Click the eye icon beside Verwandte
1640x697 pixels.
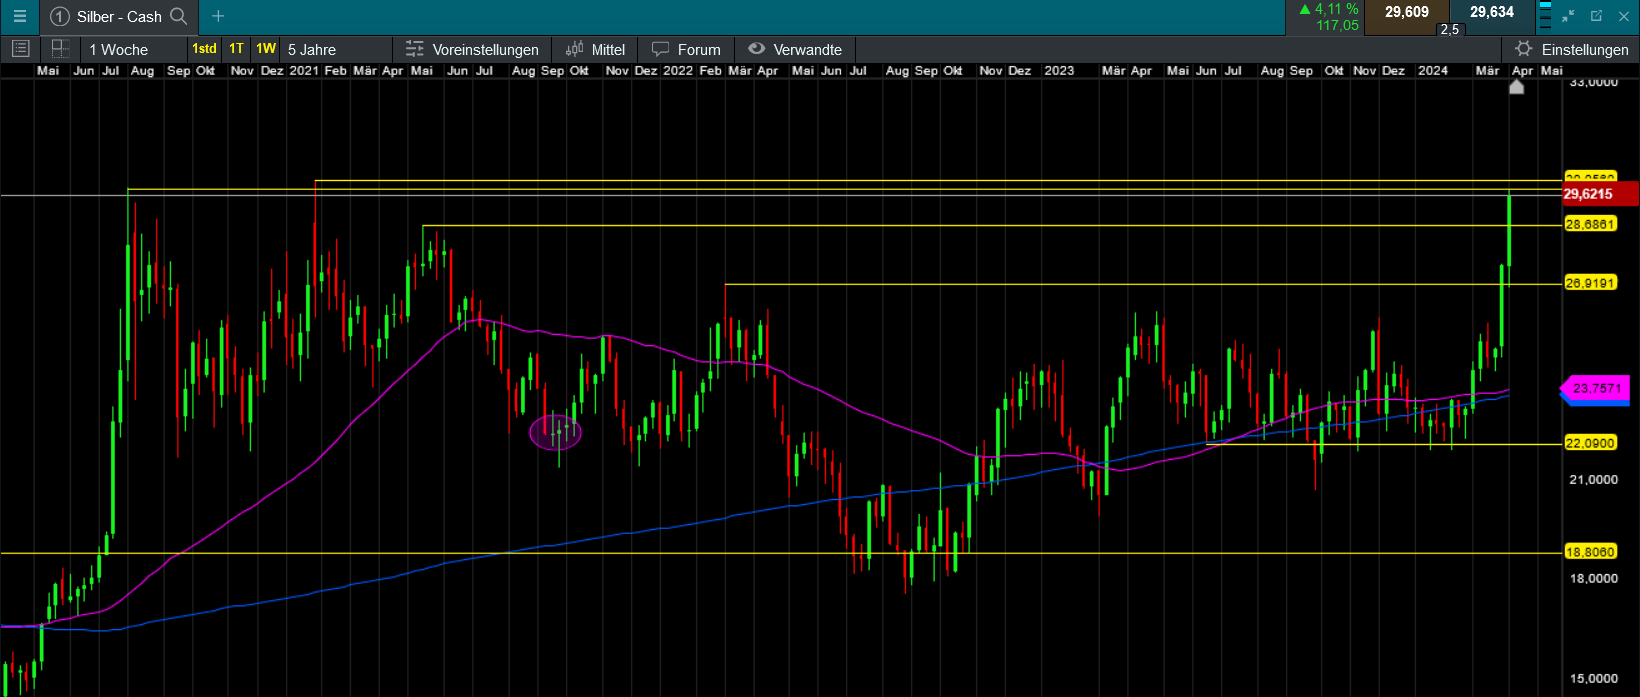click(757, 49)
